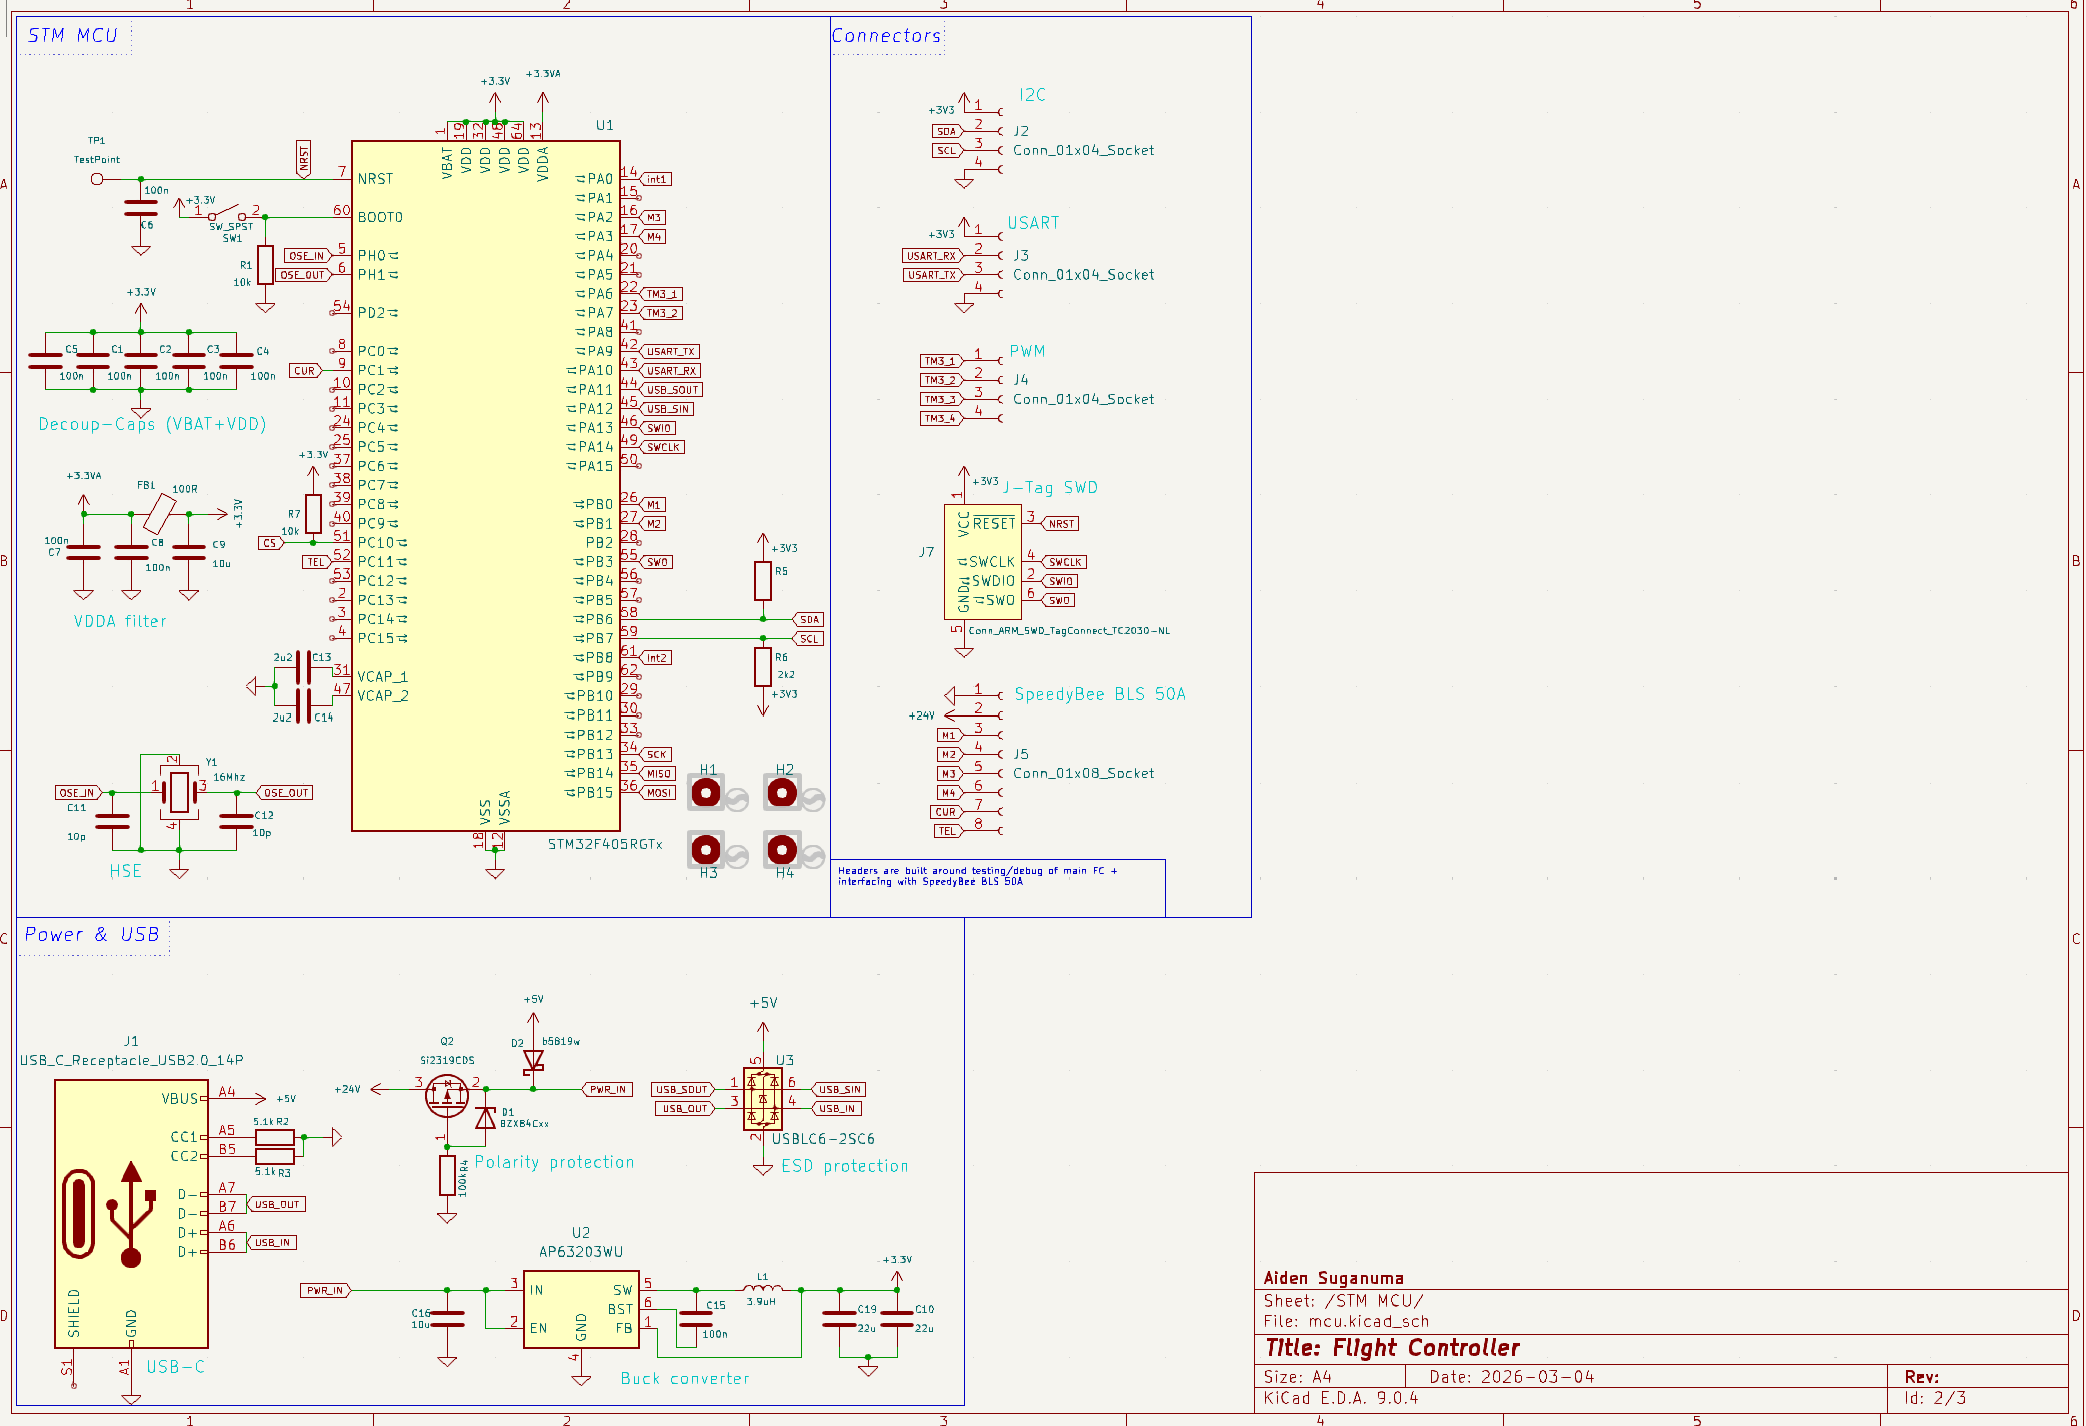
Task: Click inductor L1 3.9uH symbol
Action: click(x=762, y=1289)
